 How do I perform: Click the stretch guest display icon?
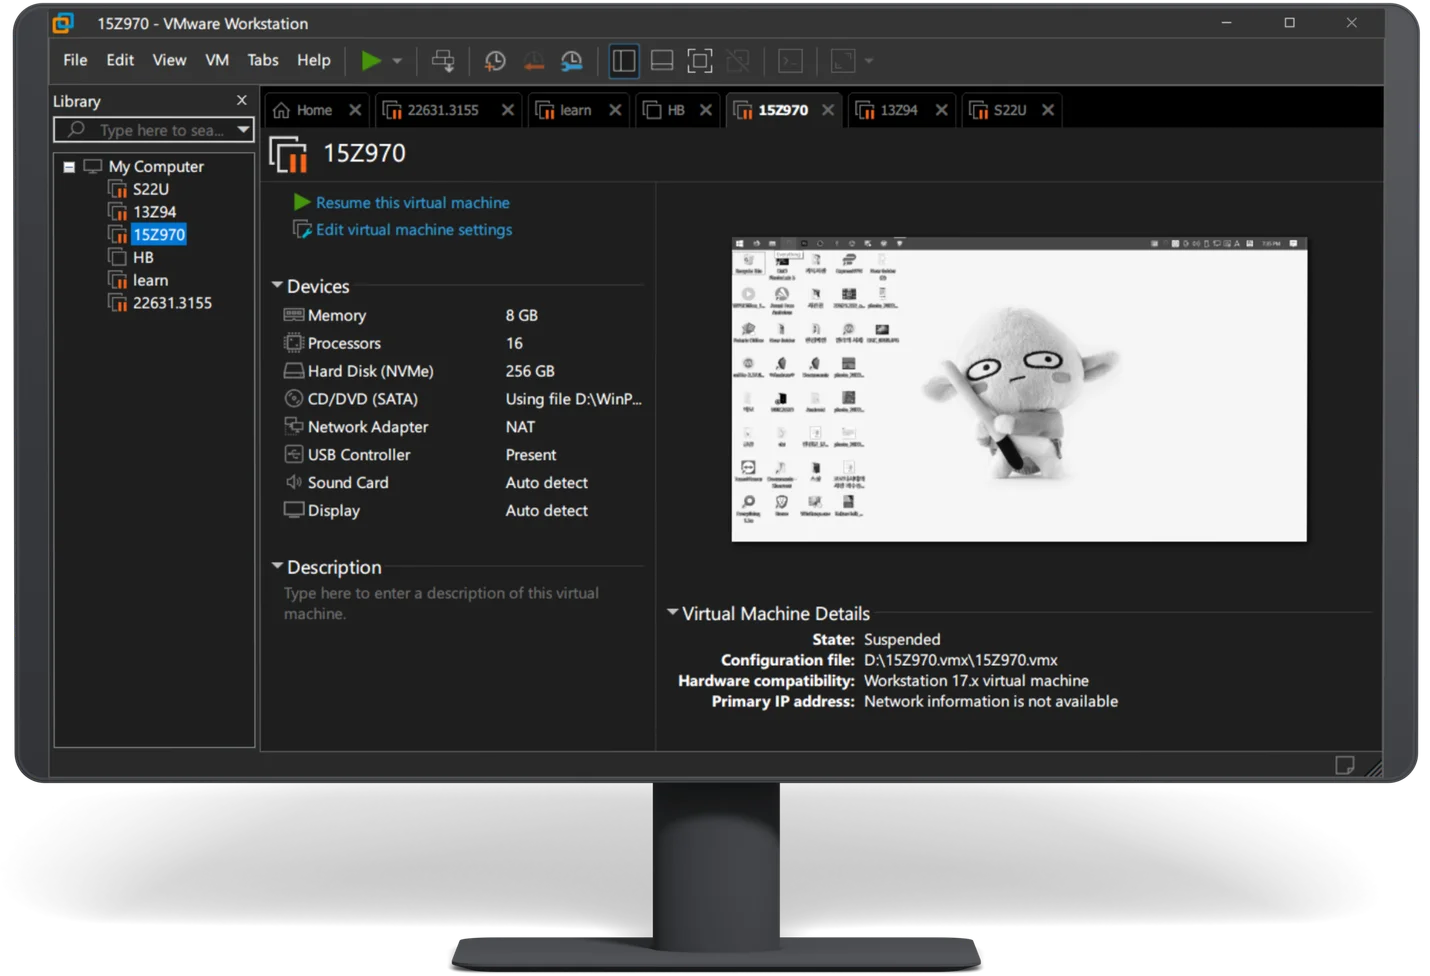pyautogui.click(x=843, y=61)
